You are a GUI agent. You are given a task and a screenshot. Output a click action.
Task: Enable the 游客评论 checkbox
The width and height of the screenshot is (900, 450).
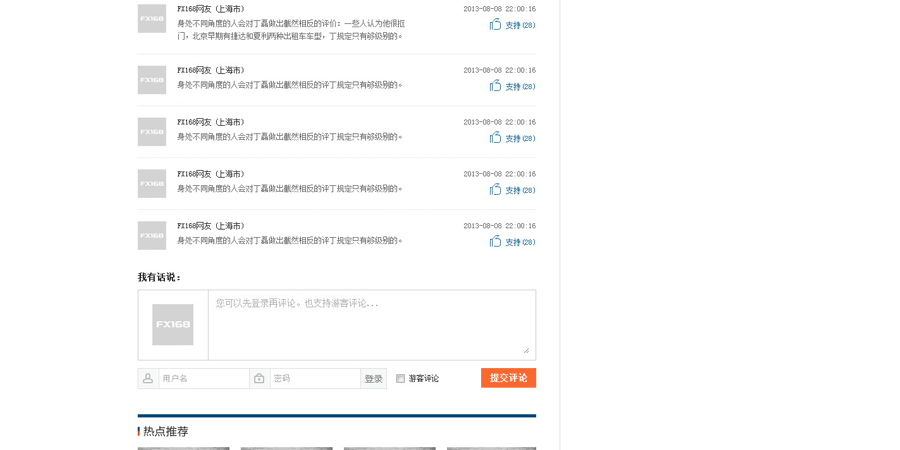[400, 379]
